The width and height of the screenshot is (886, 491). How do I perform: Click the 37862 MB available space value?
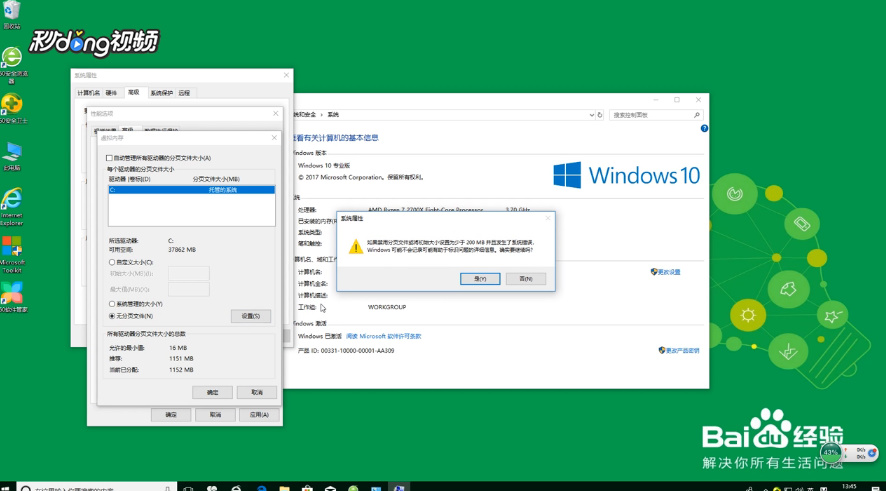(x=182, y=250)
